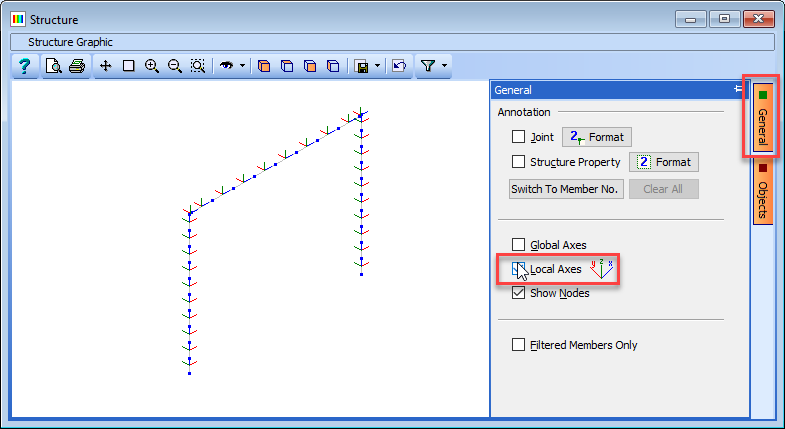785x429 pixels.
Task: Select the first orange cube view
Action: click(264, 66)
